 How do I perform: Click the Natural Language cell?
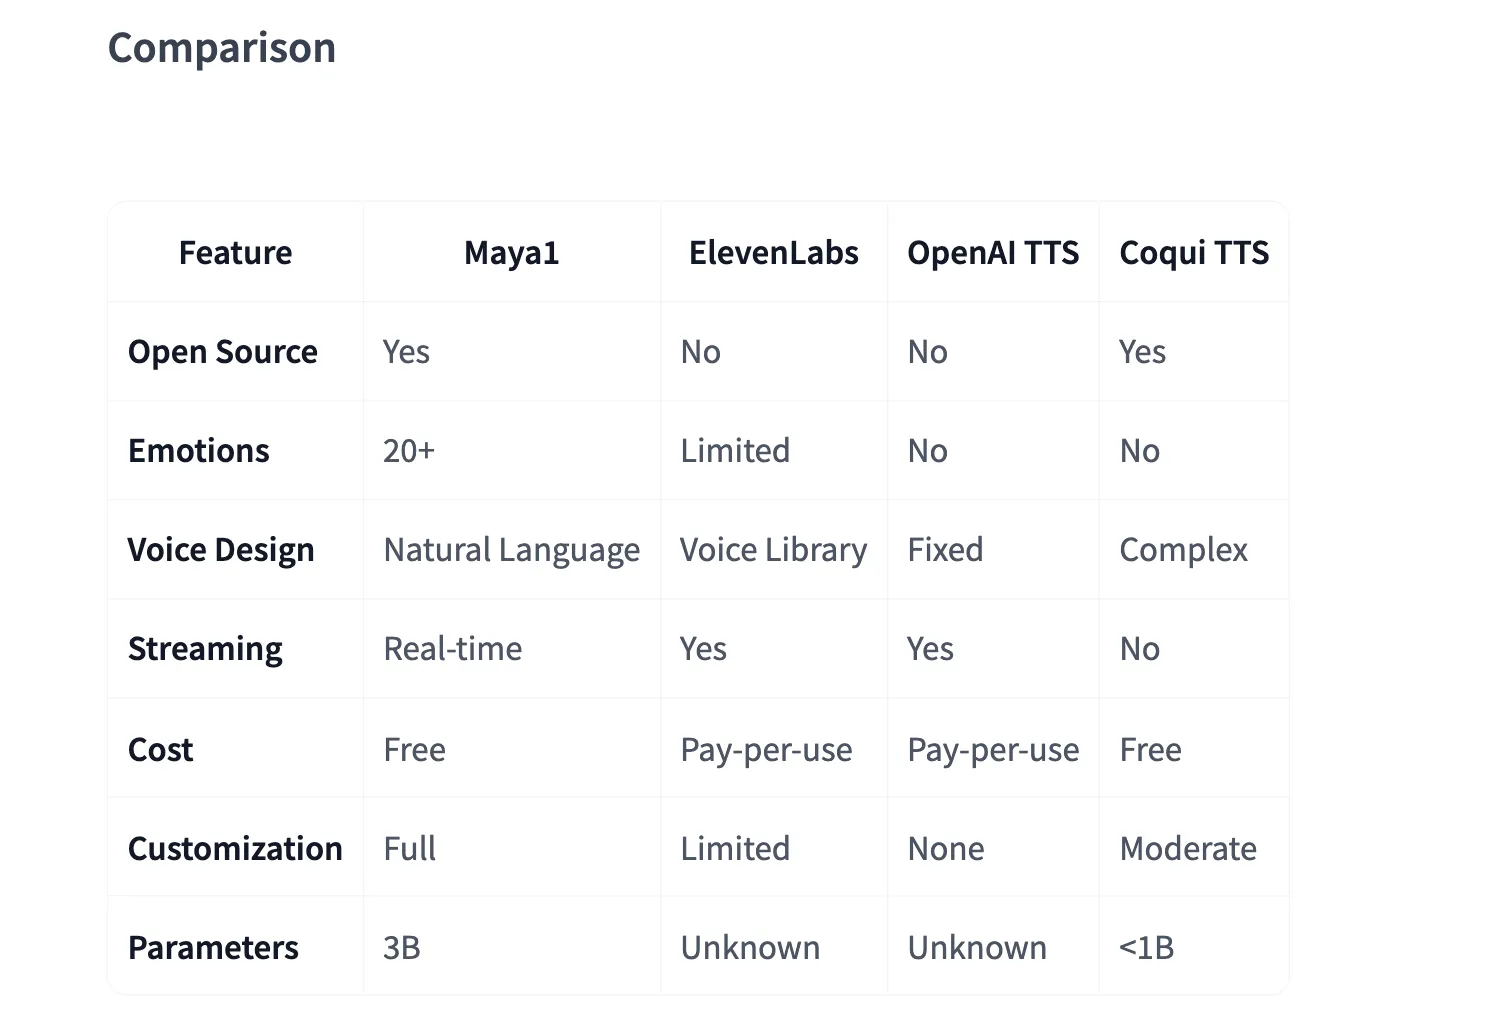coord(511,550)
